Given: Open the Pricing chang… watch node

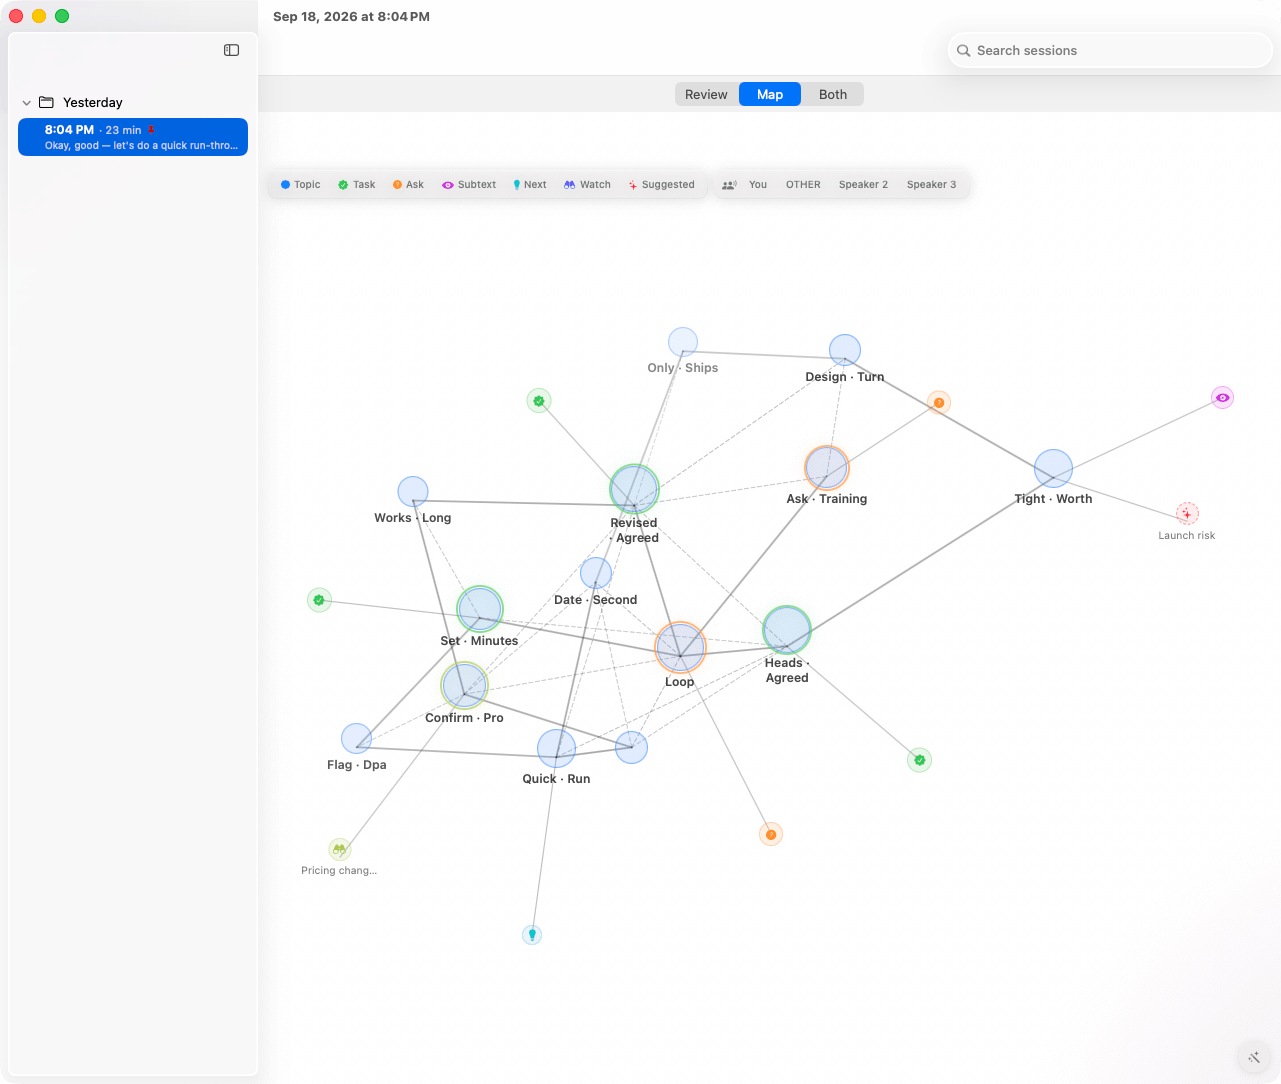Looking at the screenshot, I should [x=340, y=849].
